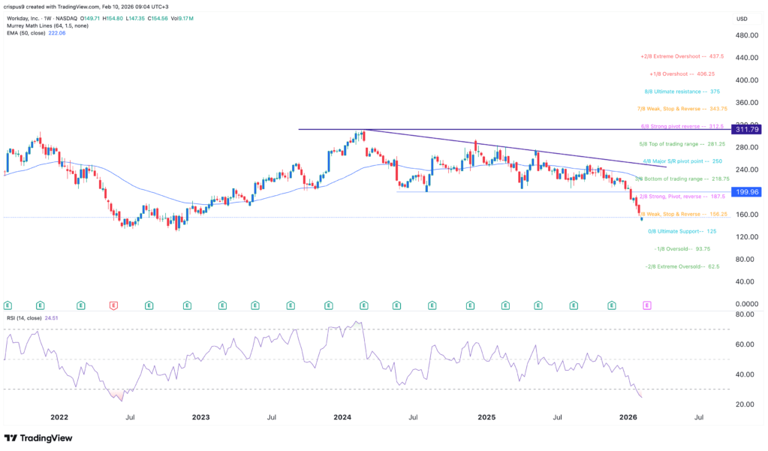The image size is (768, 451).
Task: Click '-2/8 Extreme Oversold 62.5' label
Action: click(x=682, y=267)
